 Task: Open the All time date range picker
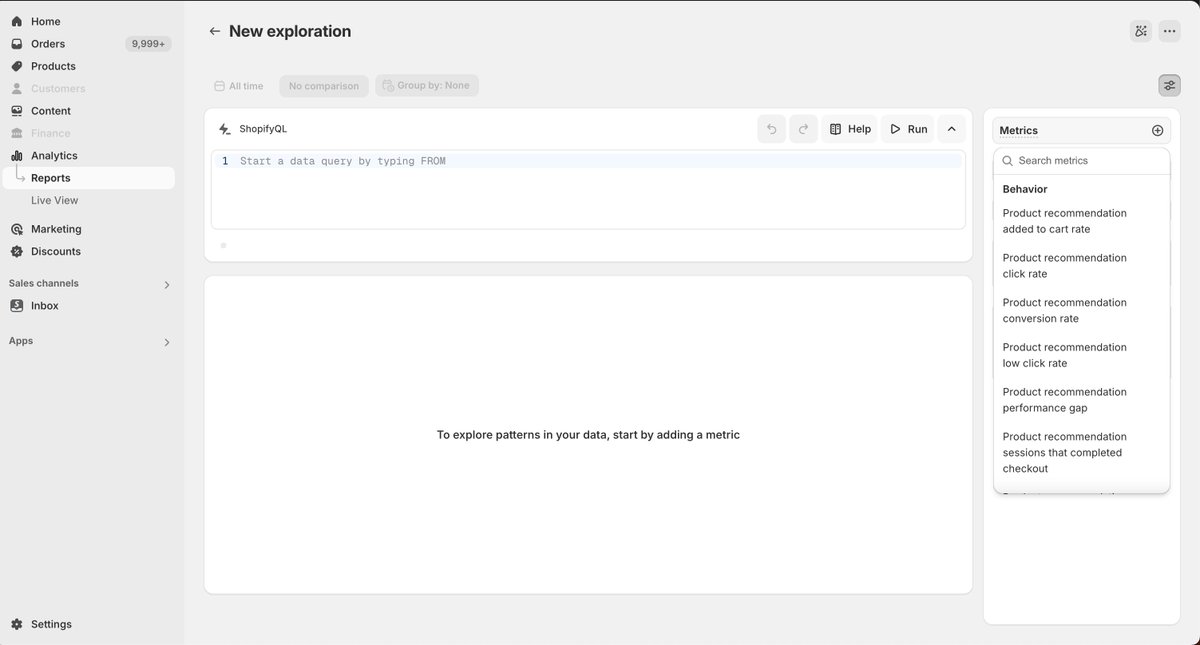[x=239, y=86]
